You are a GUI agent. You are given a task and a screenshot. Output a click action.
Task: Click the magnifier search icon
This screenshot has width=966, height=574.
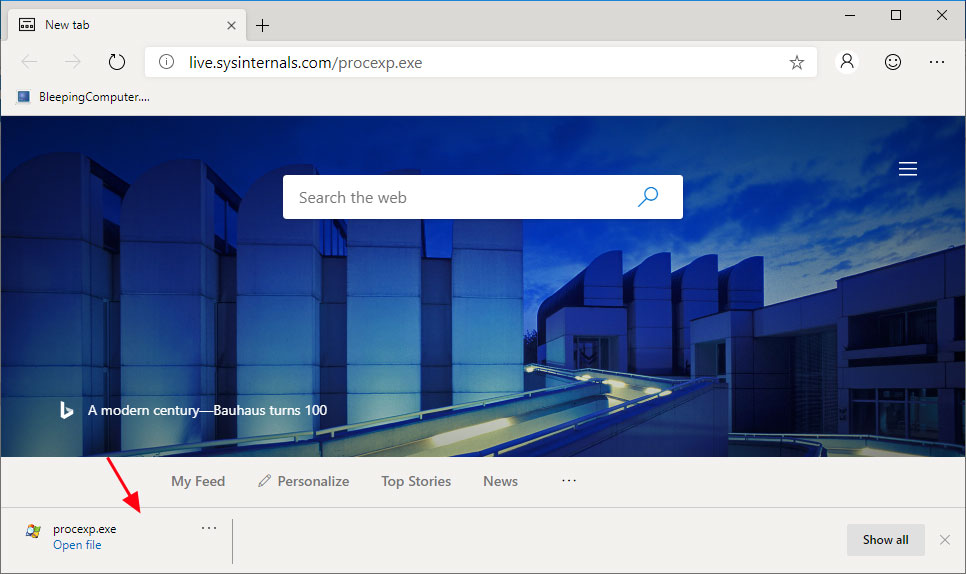tap(647, 197)
